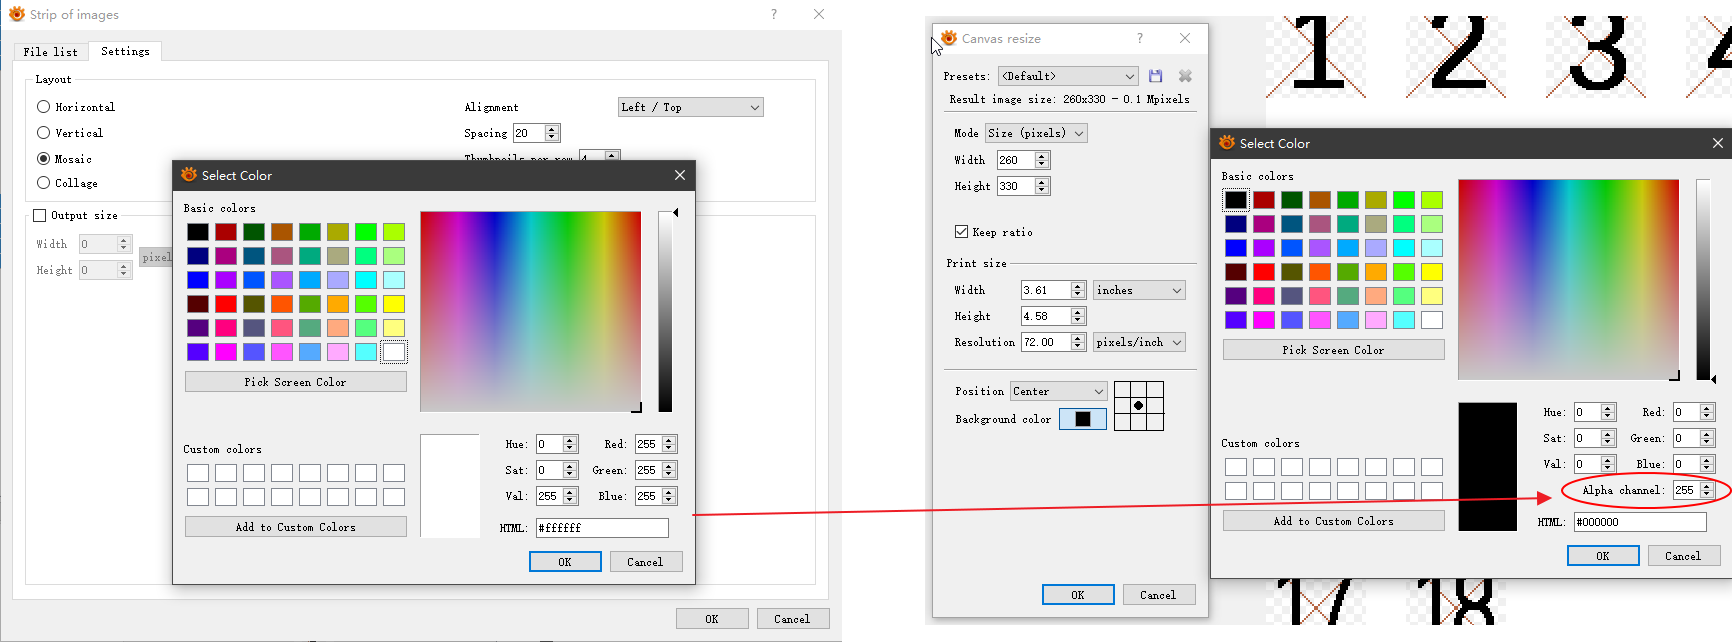The width and height of the screenshot is (1732, 642).
Task: Click Add to Custom Colors in right dialog
Action: tap(1334, 521)
